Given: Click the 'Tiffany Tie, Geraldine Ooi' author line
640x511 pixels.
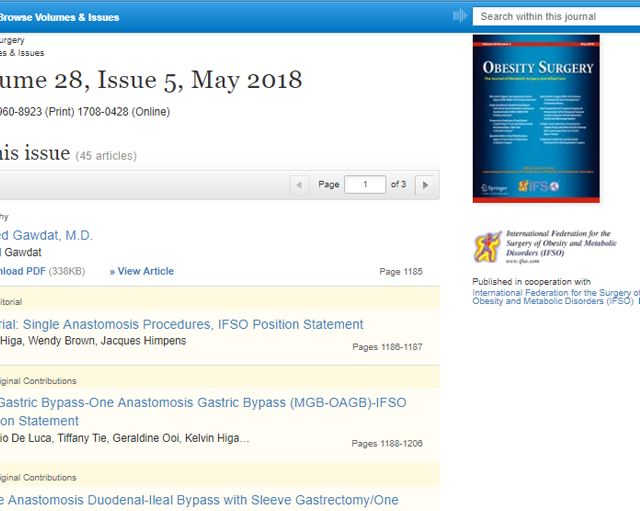Looking at the screenshot, I should 125,439.
